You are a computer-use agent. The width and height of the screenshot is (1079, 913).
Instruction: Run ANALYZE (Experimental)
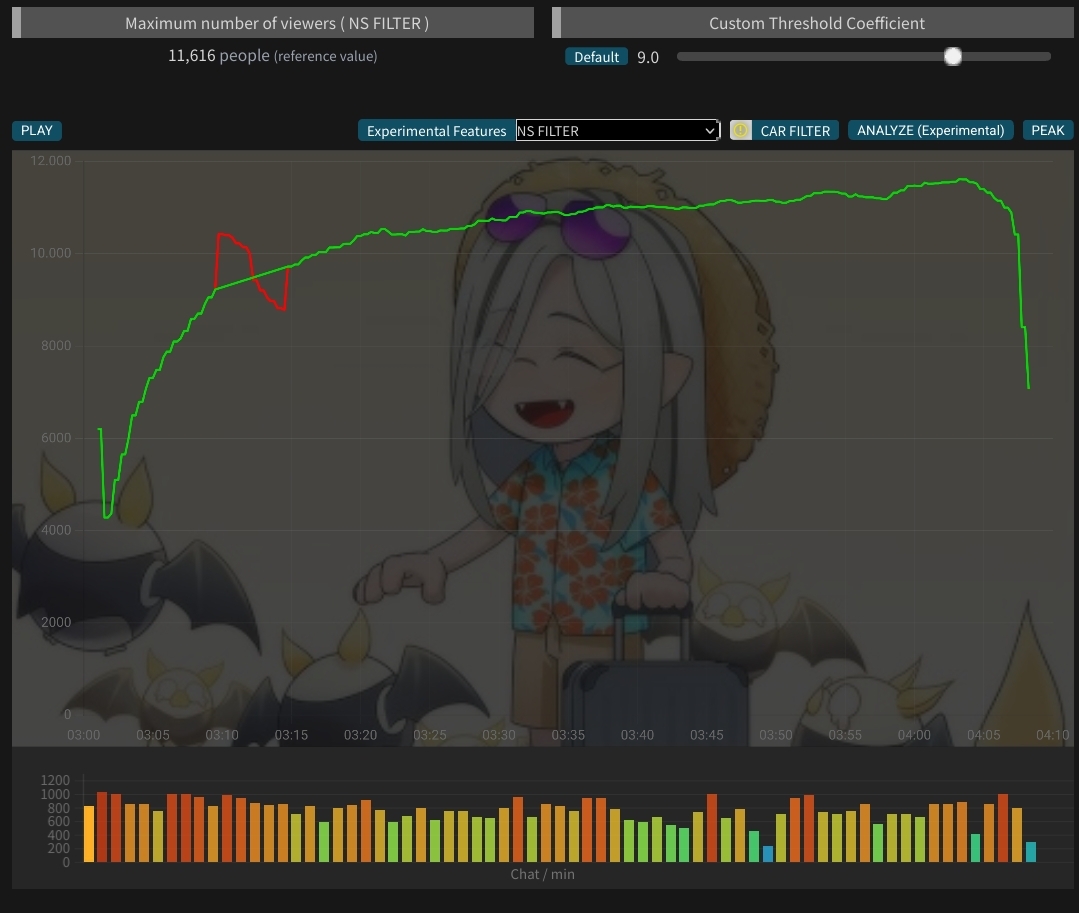(x=930, y=130)
